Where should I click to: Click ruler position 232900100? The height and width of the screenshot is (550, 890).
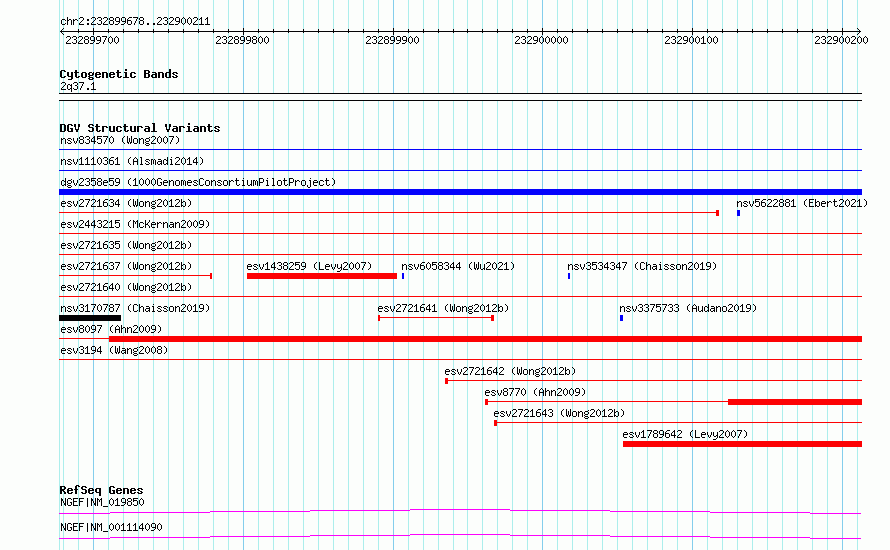pyautogui.click(x=691, y=40)
